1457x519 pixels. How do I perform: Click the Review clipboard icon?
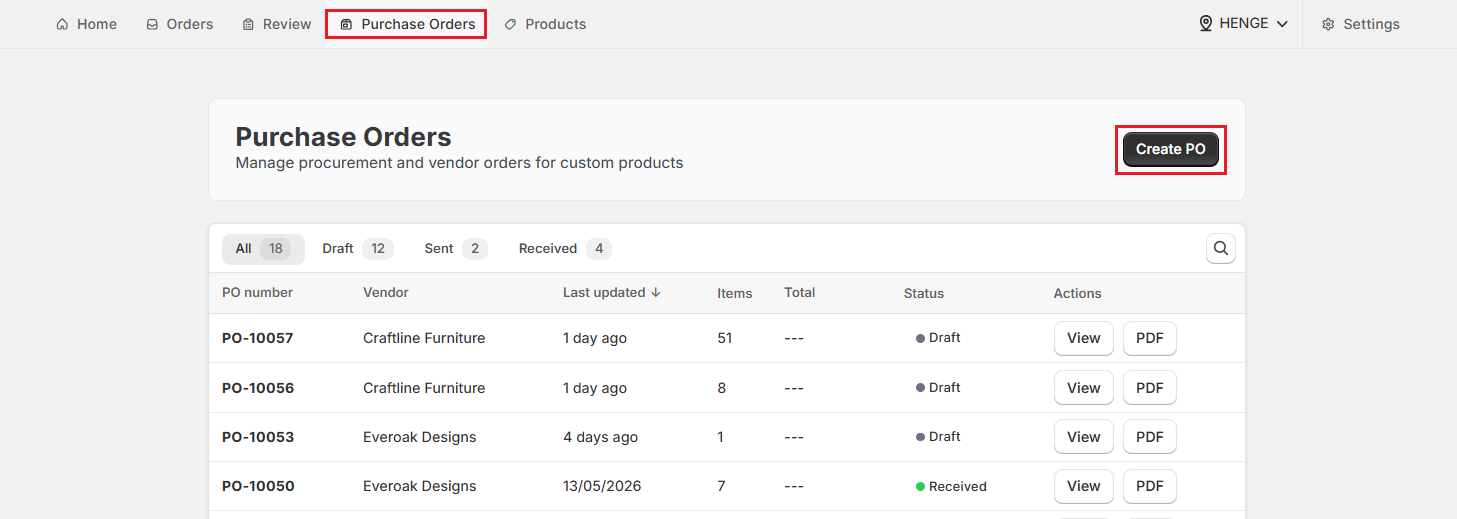pyautogui.click(x=248, y=24)
